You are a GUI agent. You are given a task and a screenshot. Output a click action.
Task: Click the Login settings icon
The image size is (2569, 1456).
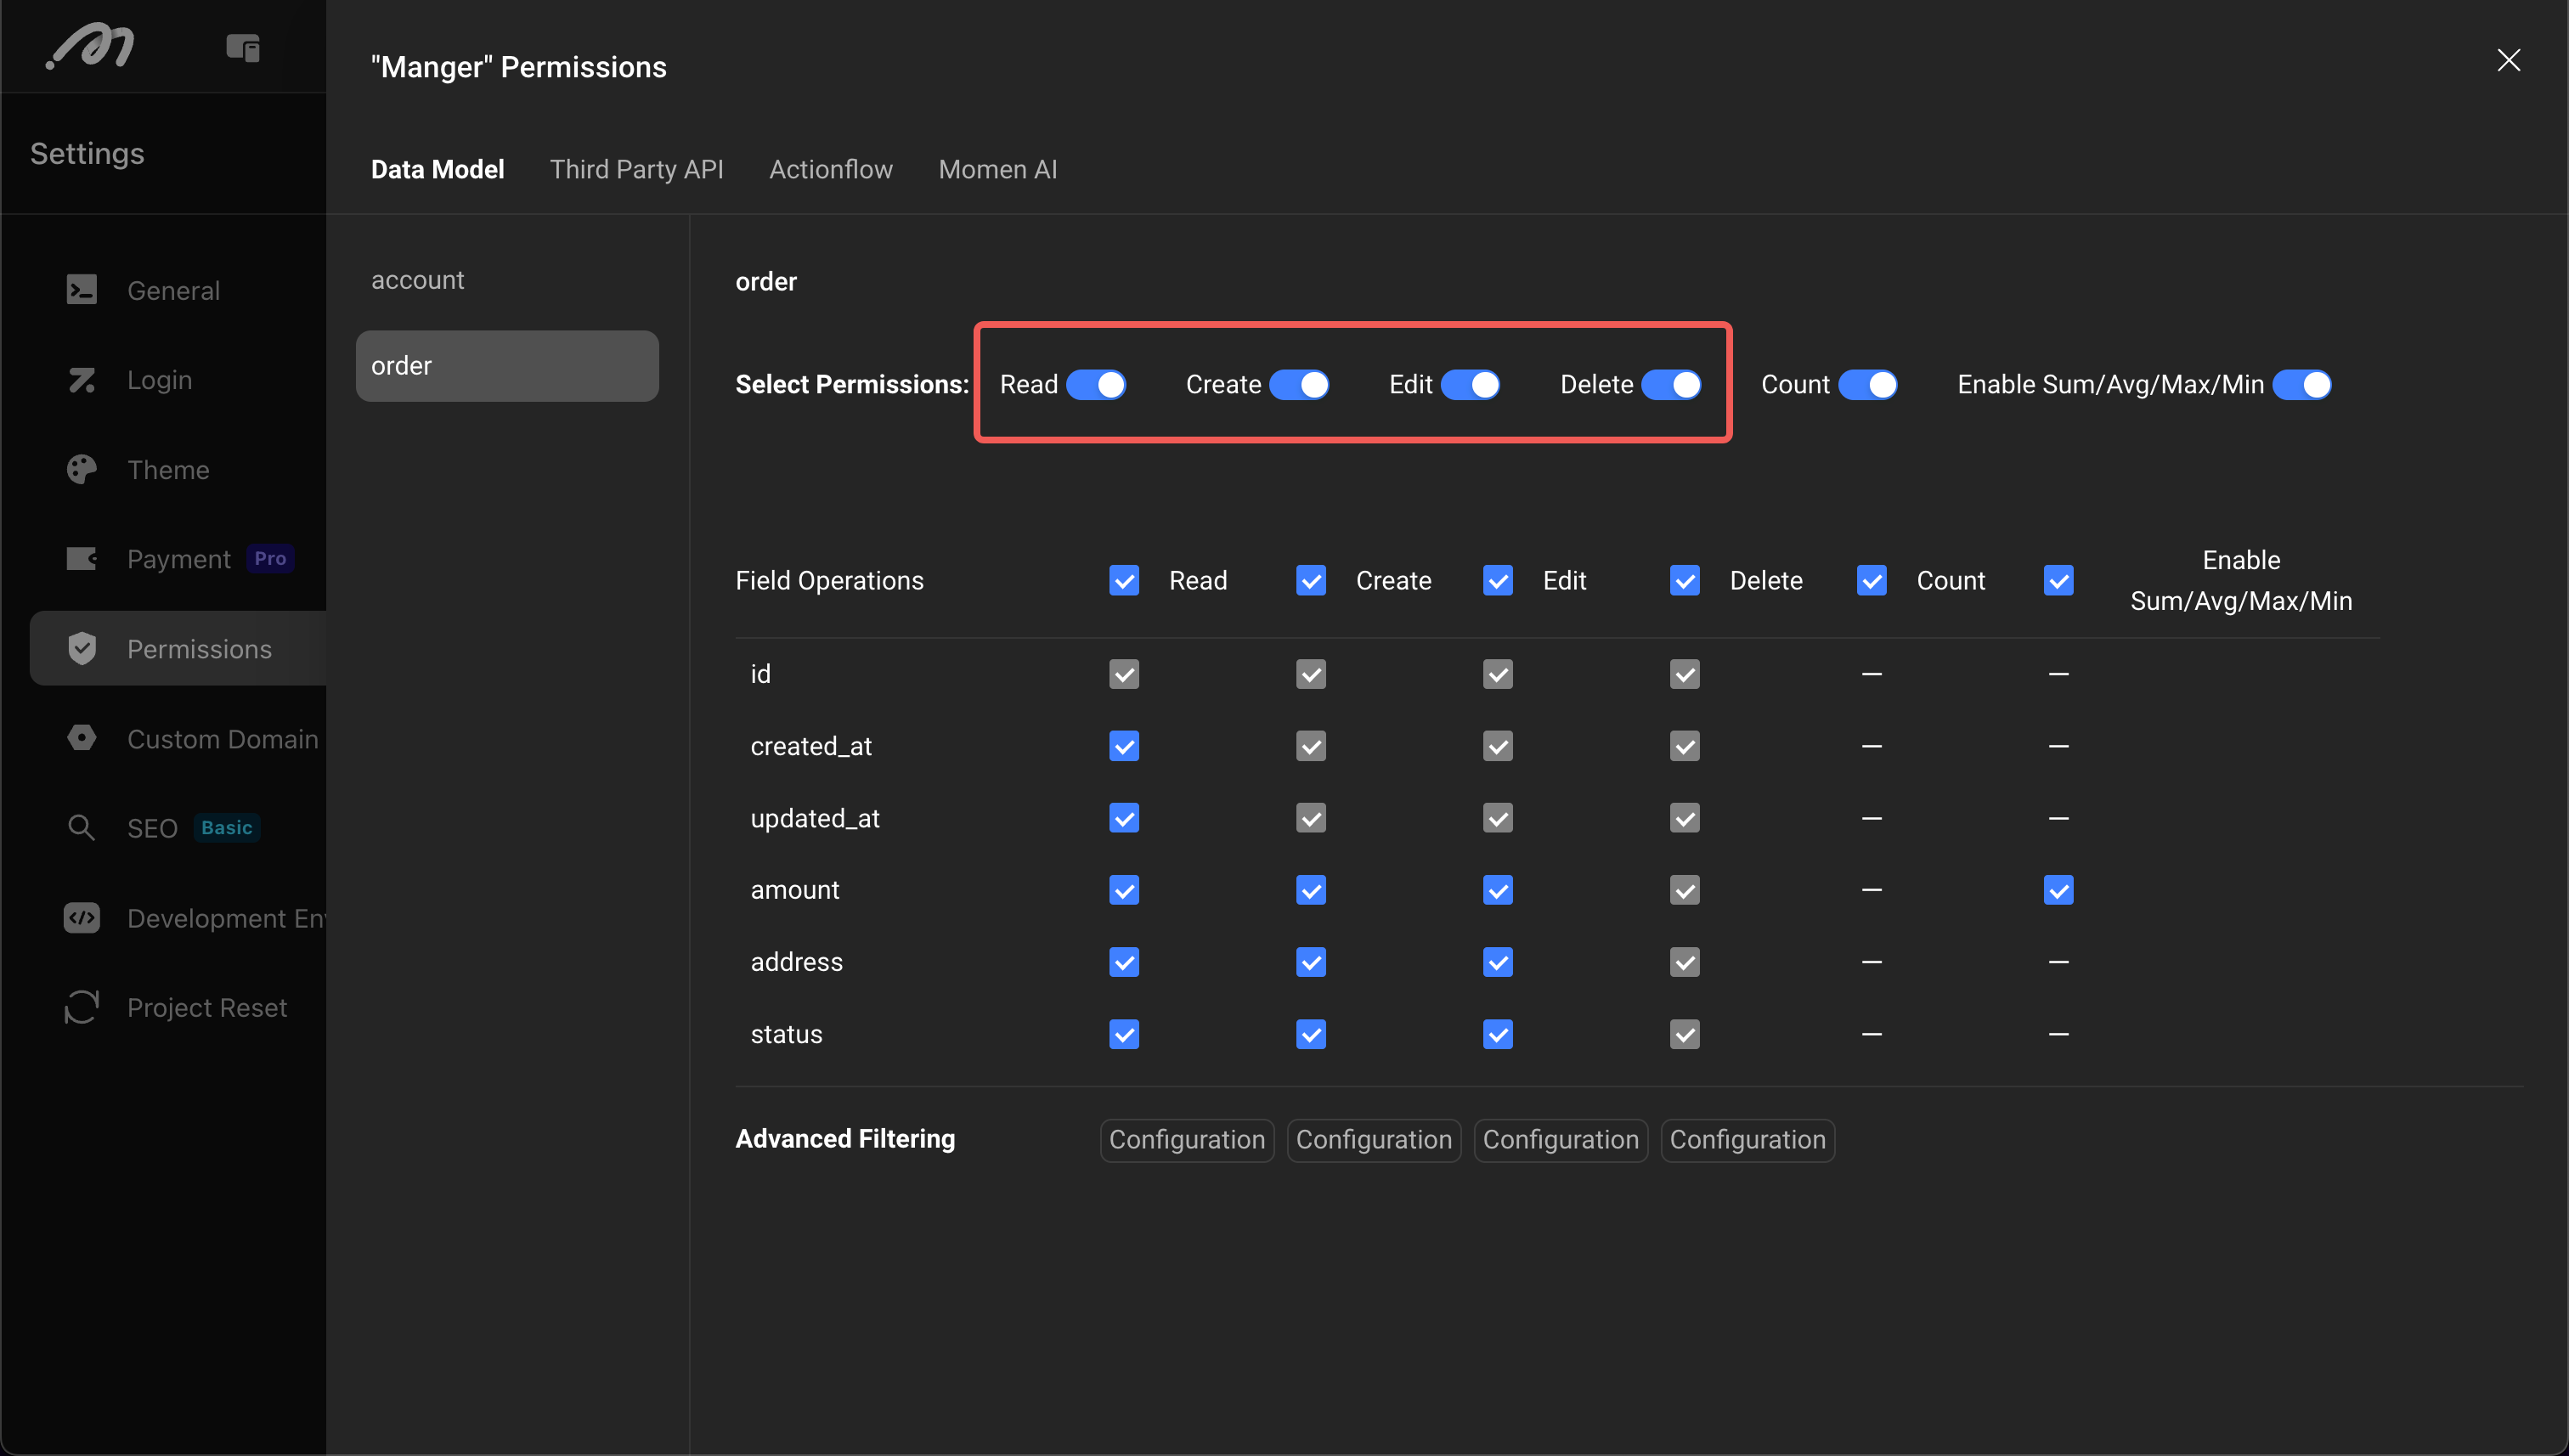[82, 380]
